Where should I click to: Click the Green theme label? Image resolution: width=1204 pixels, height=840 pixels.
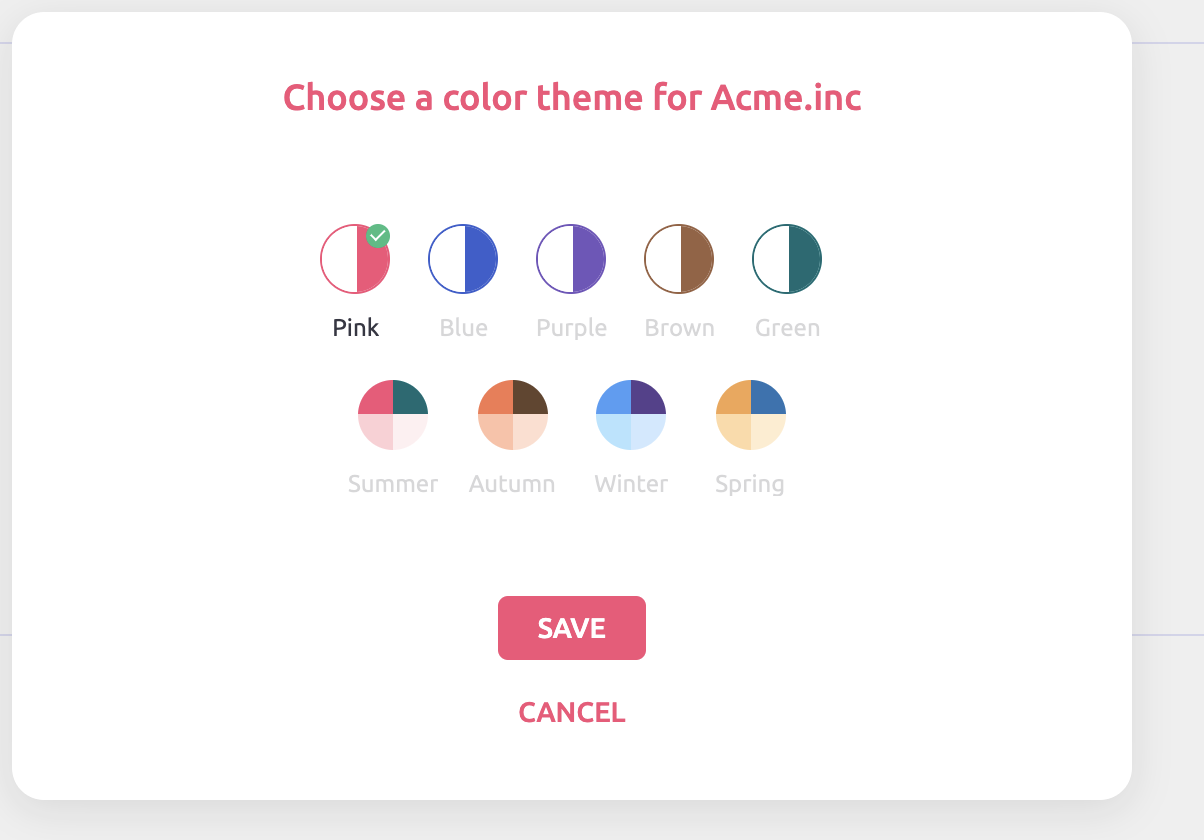[787, 327]
